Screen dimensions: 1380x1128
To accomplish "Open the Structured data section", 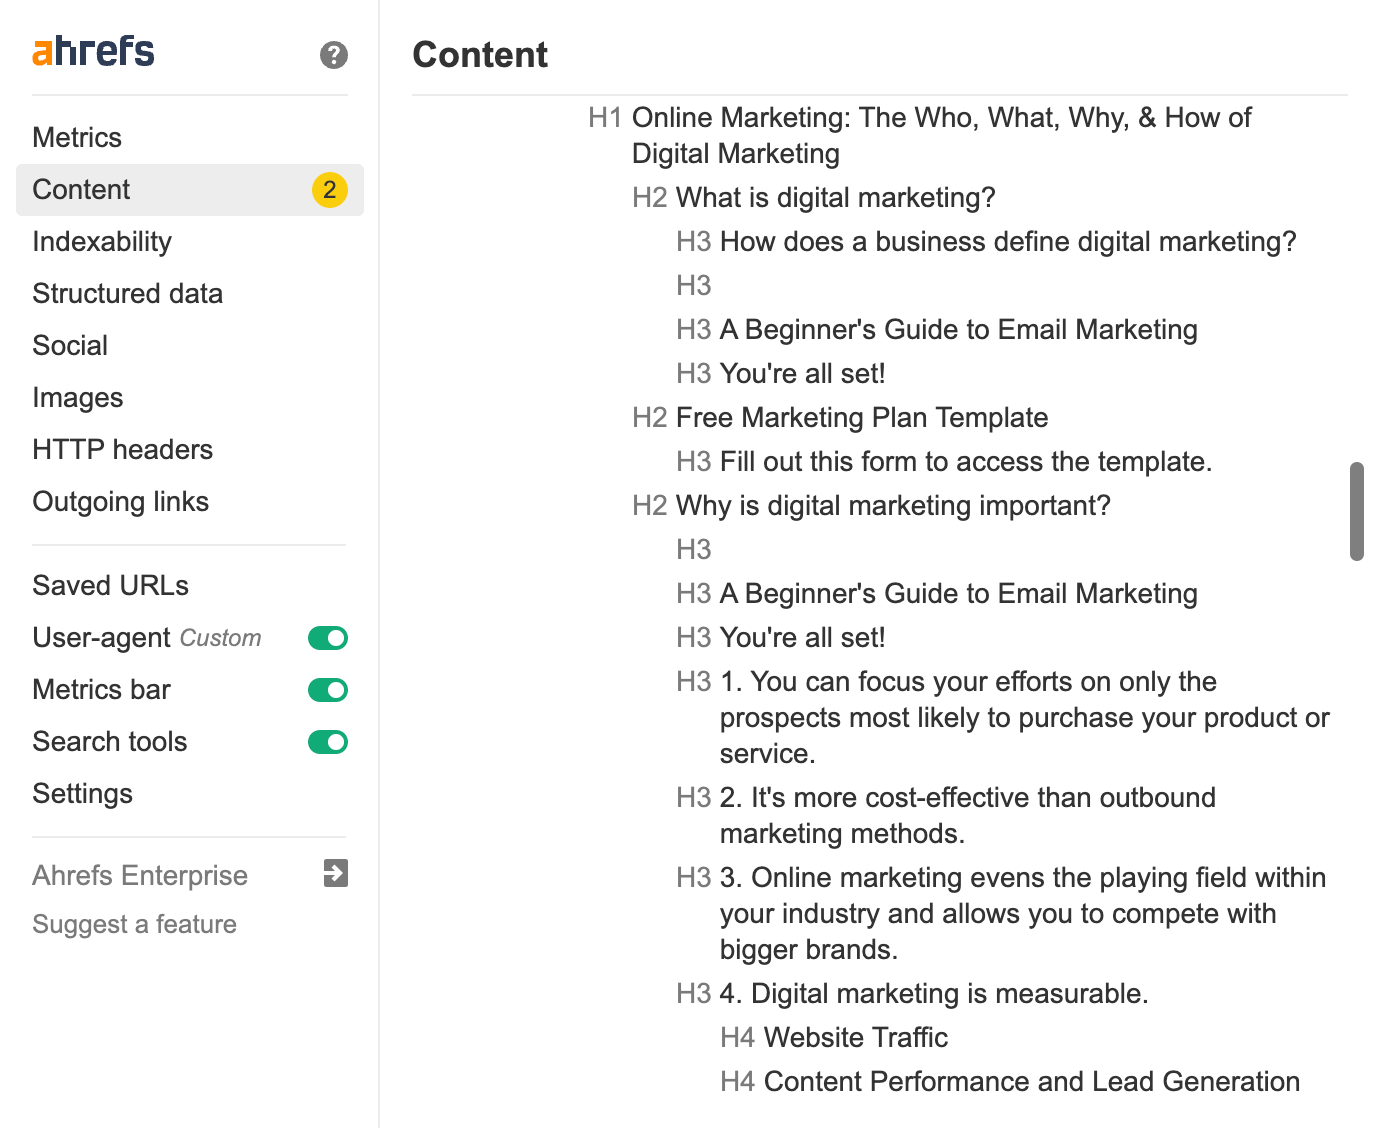I will pyautogui.click(x=127, y=293).
